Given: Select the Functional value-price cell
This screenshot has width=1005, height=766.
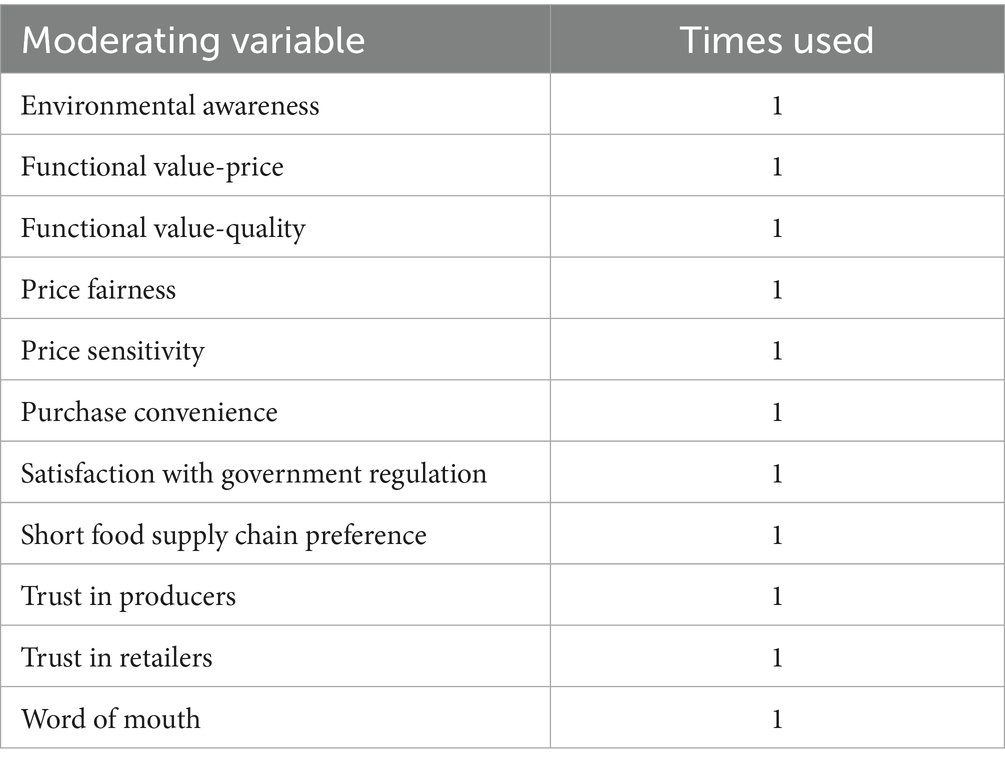Looking at the screenshot, I should tap(152, 166).
